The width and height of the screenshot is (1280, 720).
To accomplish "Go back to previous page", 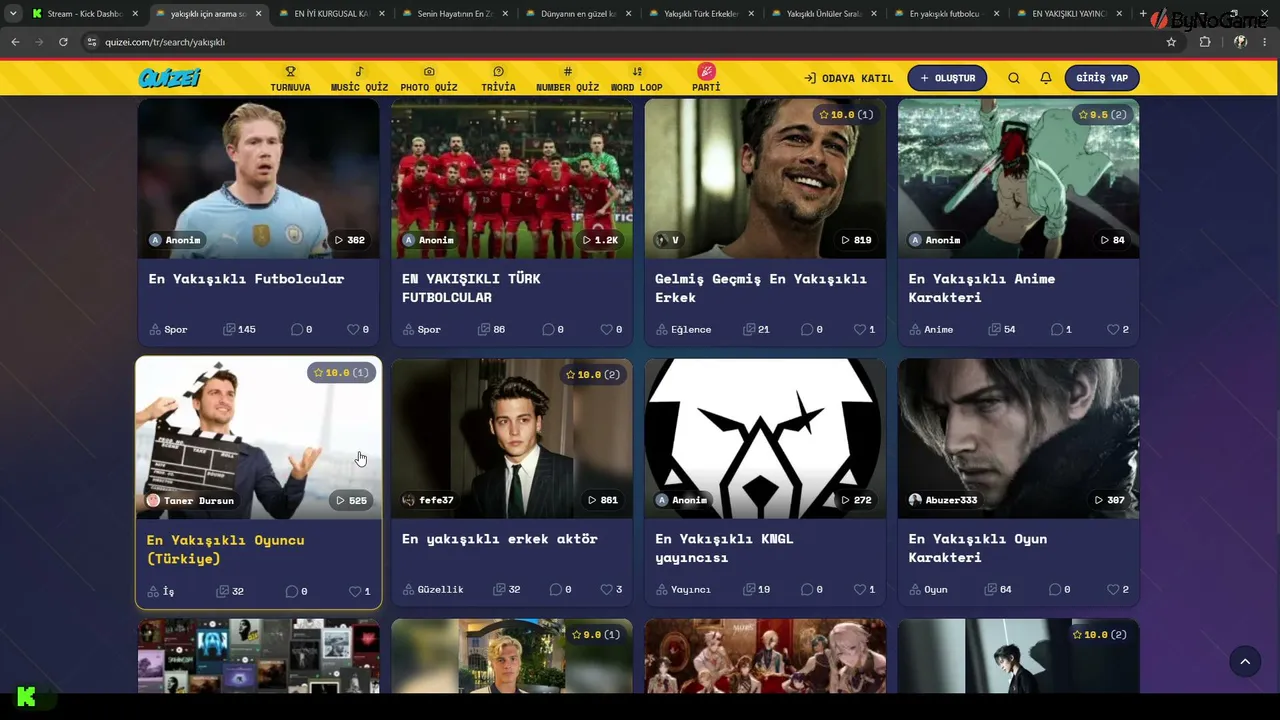I will click(x=15, y=42).
